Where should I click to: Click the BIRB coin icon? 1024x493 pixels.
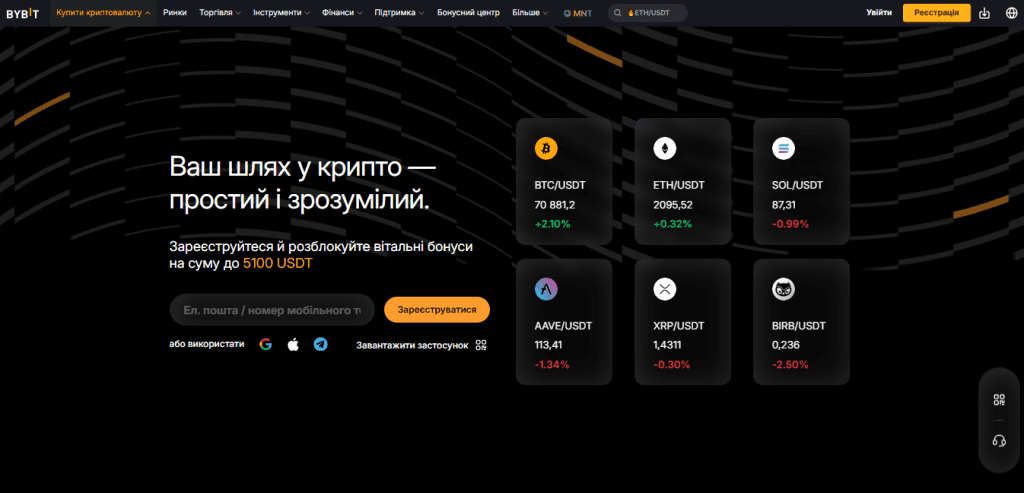[784, 289]
